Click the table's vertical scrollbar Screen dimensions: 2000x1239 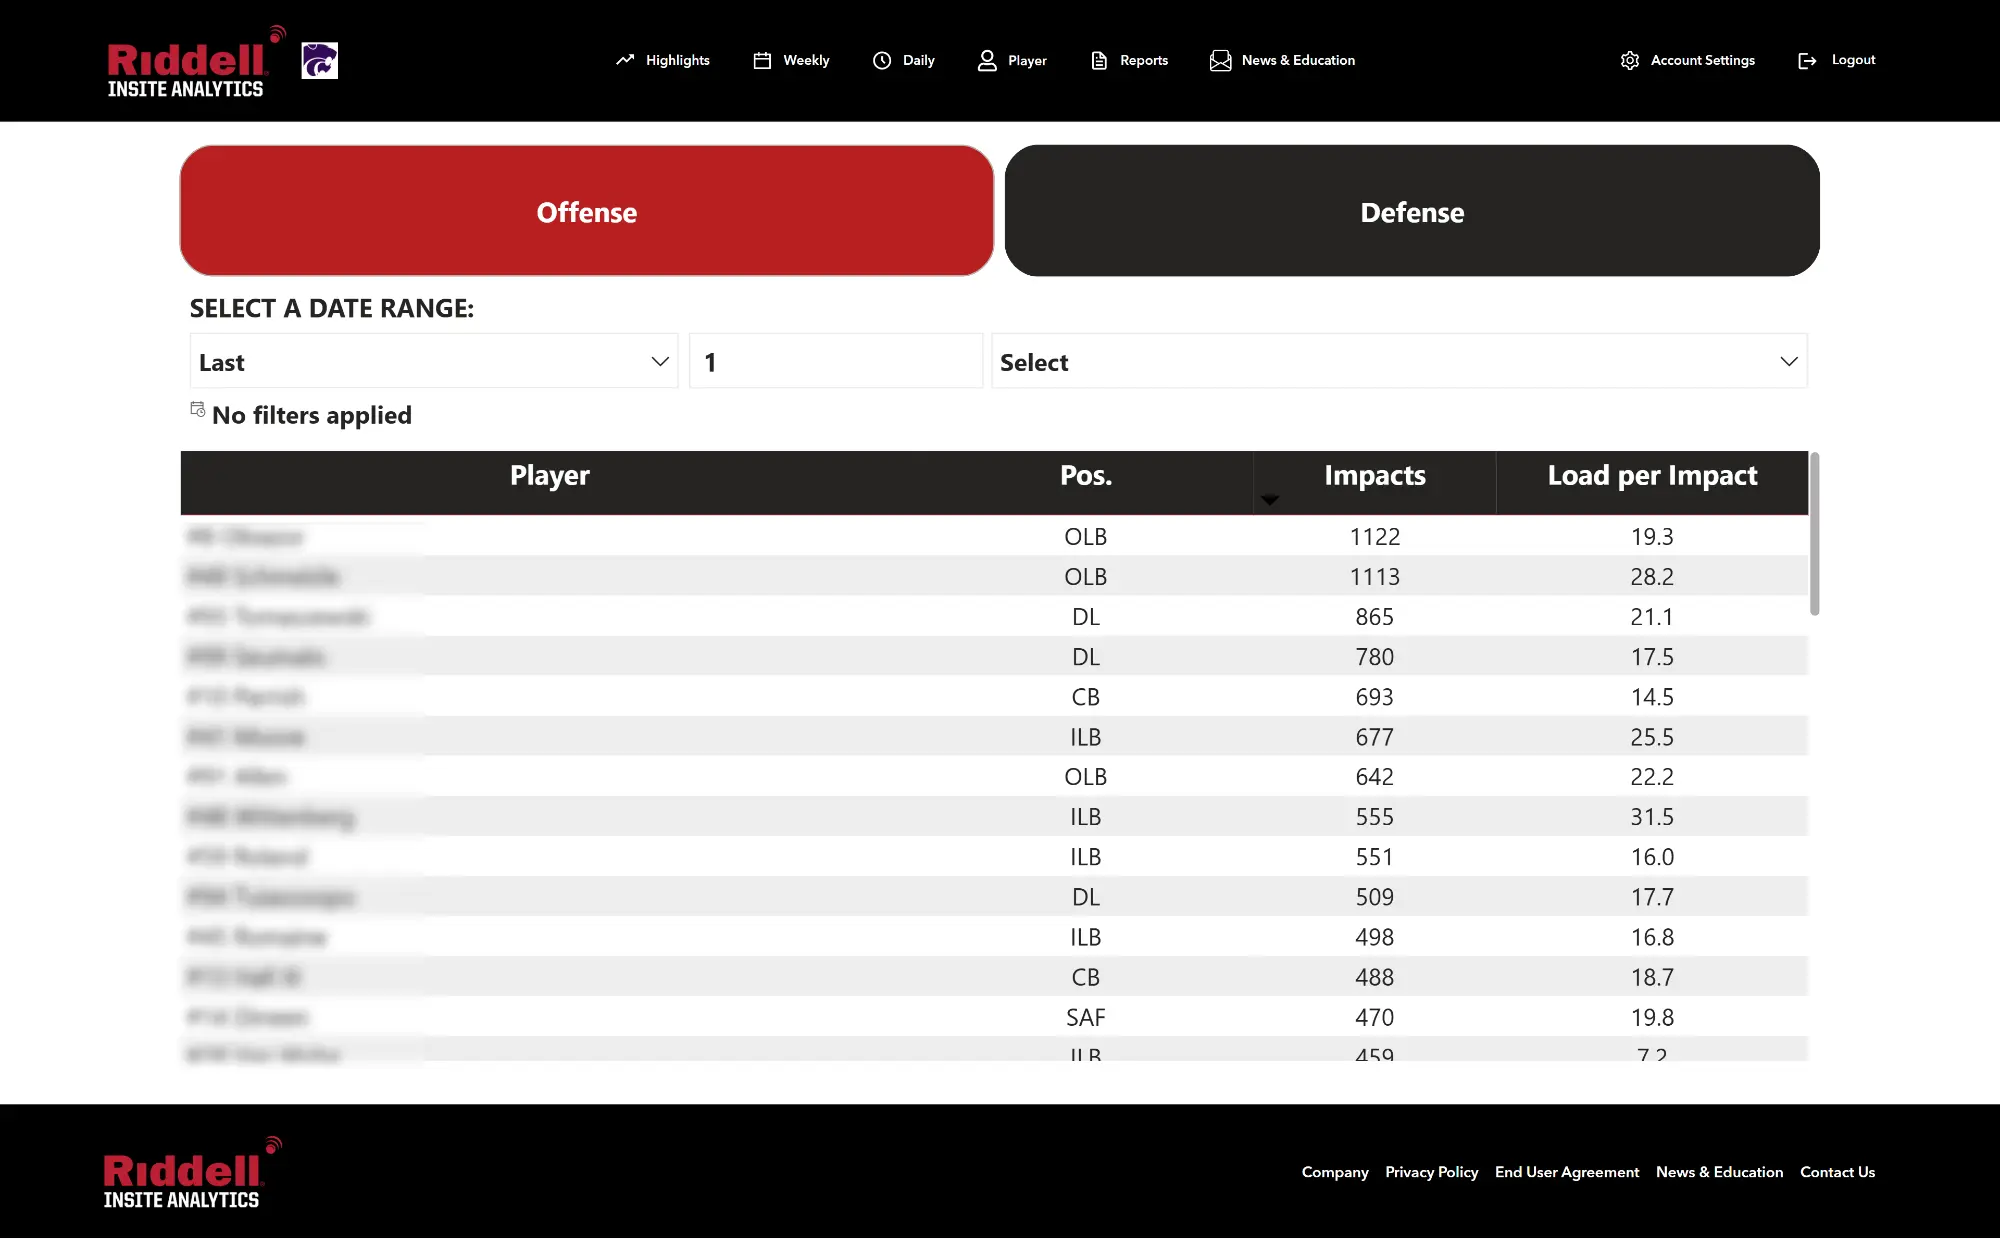pos(1814,535)
